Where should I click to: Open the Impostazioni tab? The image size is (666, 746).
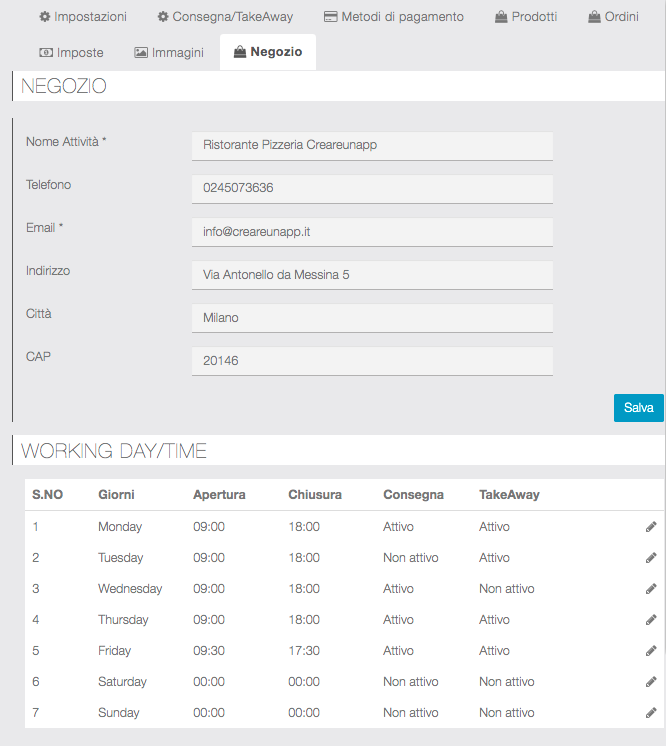[83, 17]
